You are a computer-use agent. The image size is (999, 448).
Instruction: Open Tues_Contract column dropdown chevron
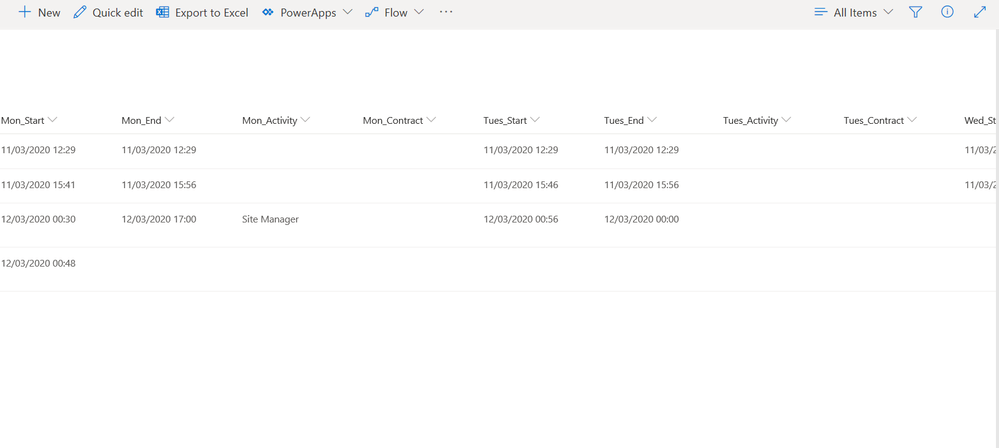click(x=912, y=120)
